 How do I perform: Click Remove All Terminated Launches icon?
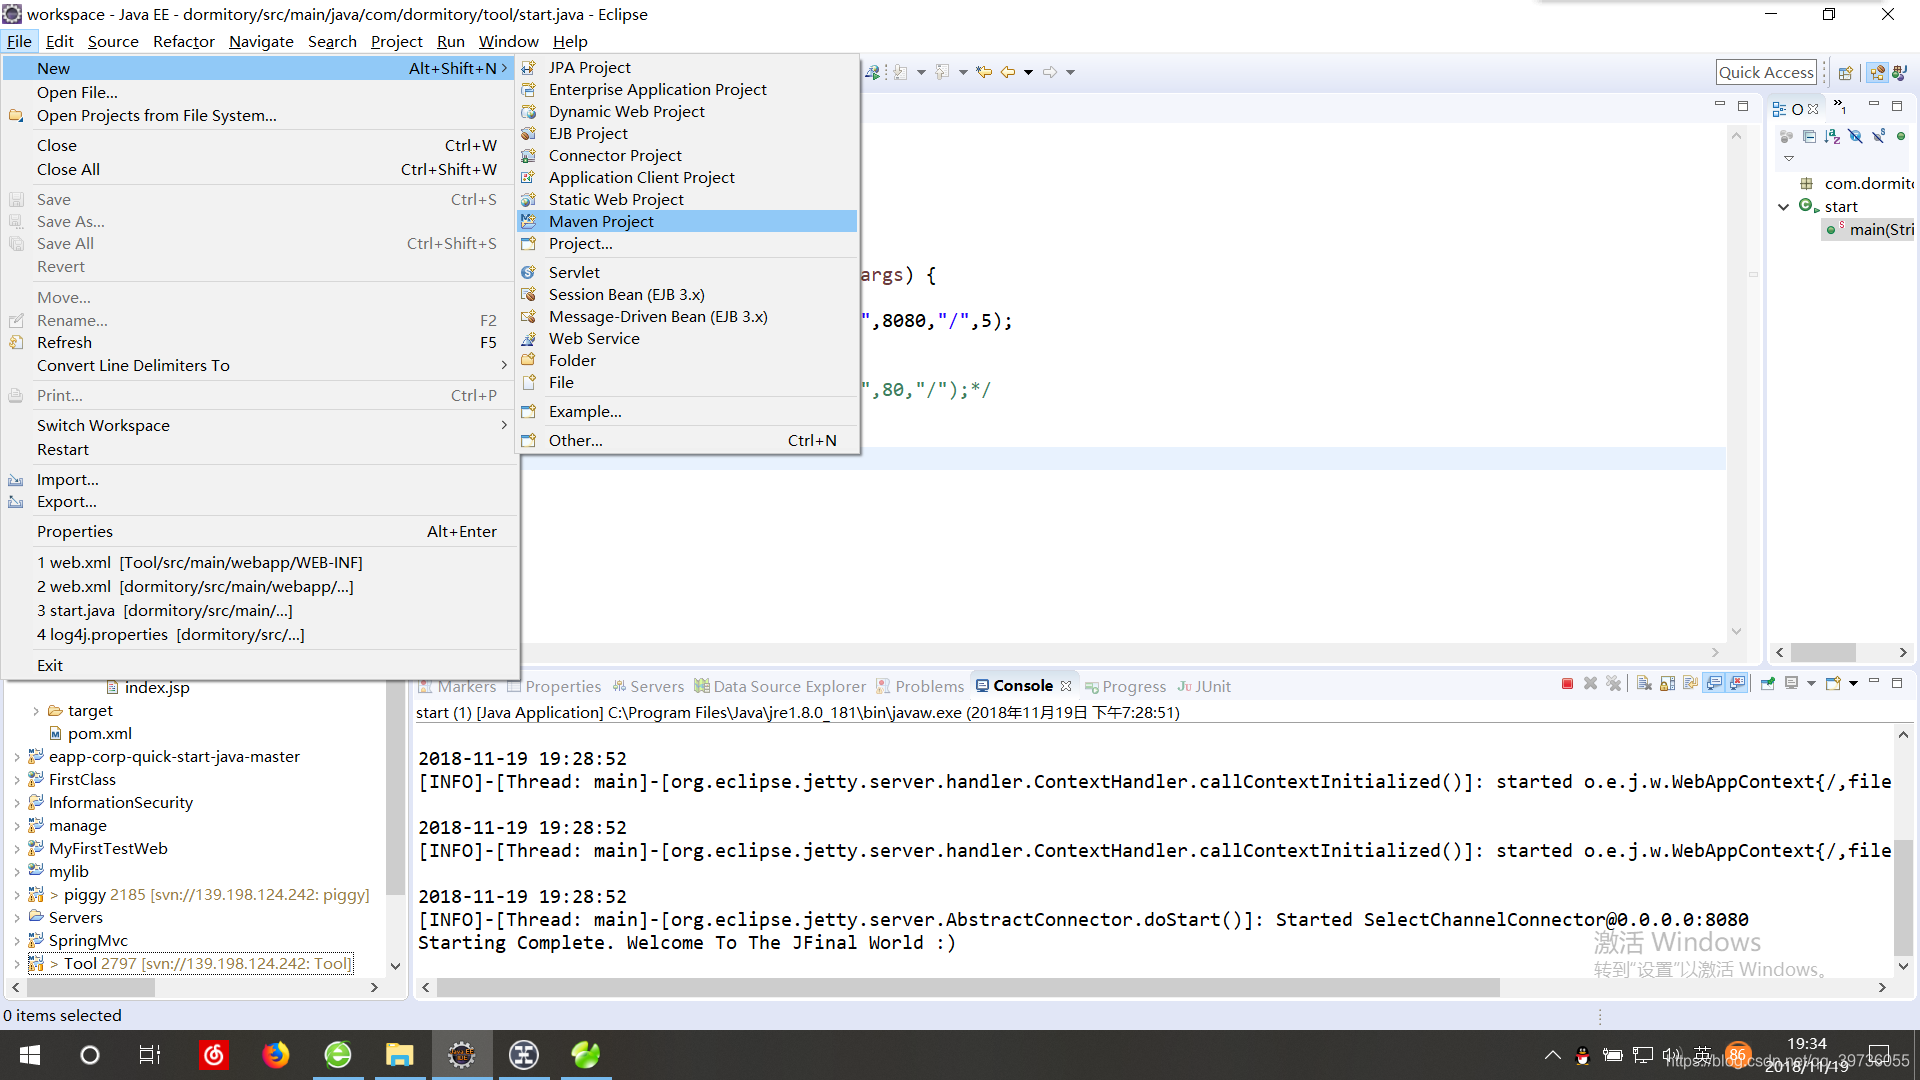(x=1613, y=684)
